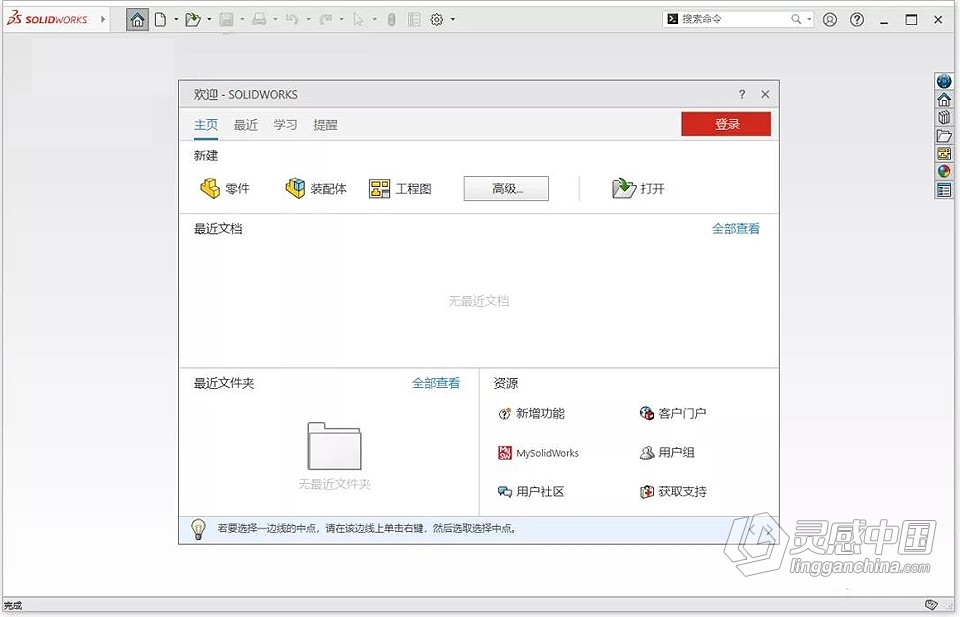960x617 pixels.
Task: Click the red 登录 login button
Action: (726, 124)
